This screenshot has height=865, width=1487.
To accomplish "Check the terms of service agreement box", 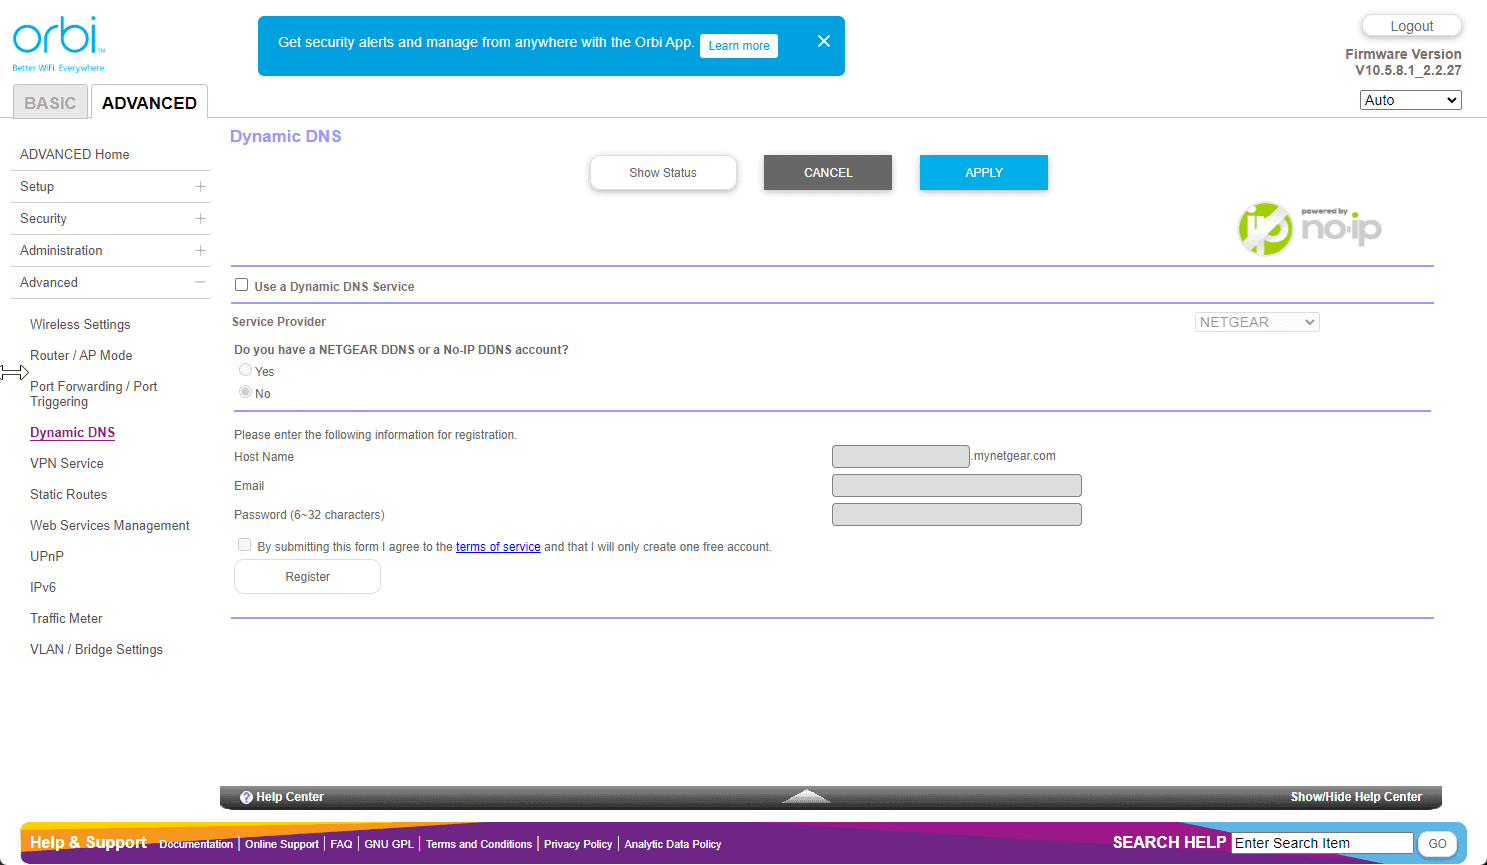I will click(x=244, y=545).
